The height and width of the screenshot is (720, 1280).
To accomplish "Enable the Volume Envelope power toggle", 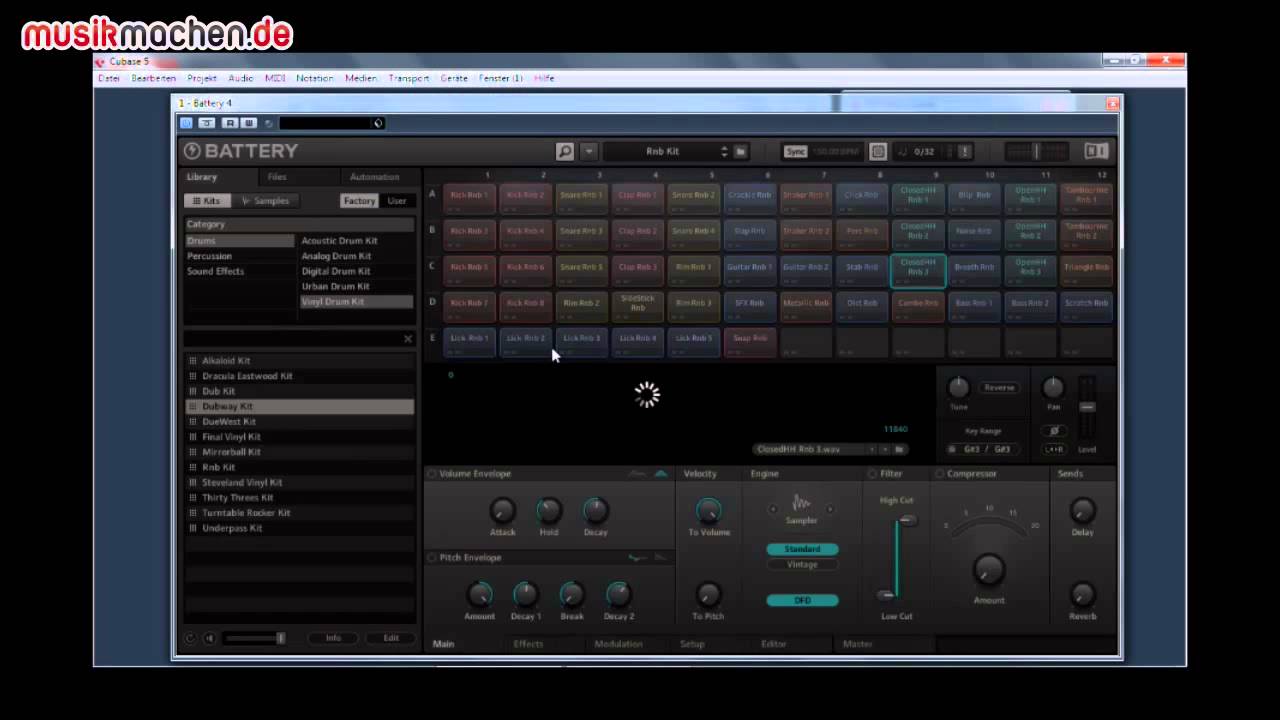I will coord(432,474).
